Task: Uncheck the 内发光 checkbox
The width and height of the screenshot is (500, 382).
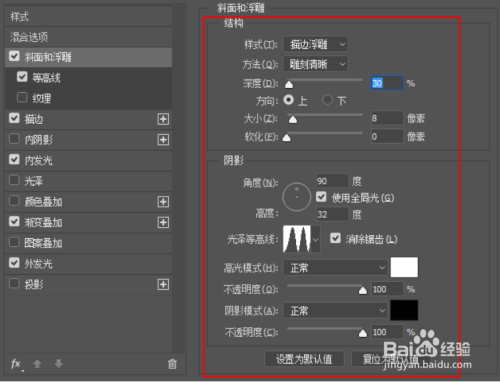Action: click(14, 159)
